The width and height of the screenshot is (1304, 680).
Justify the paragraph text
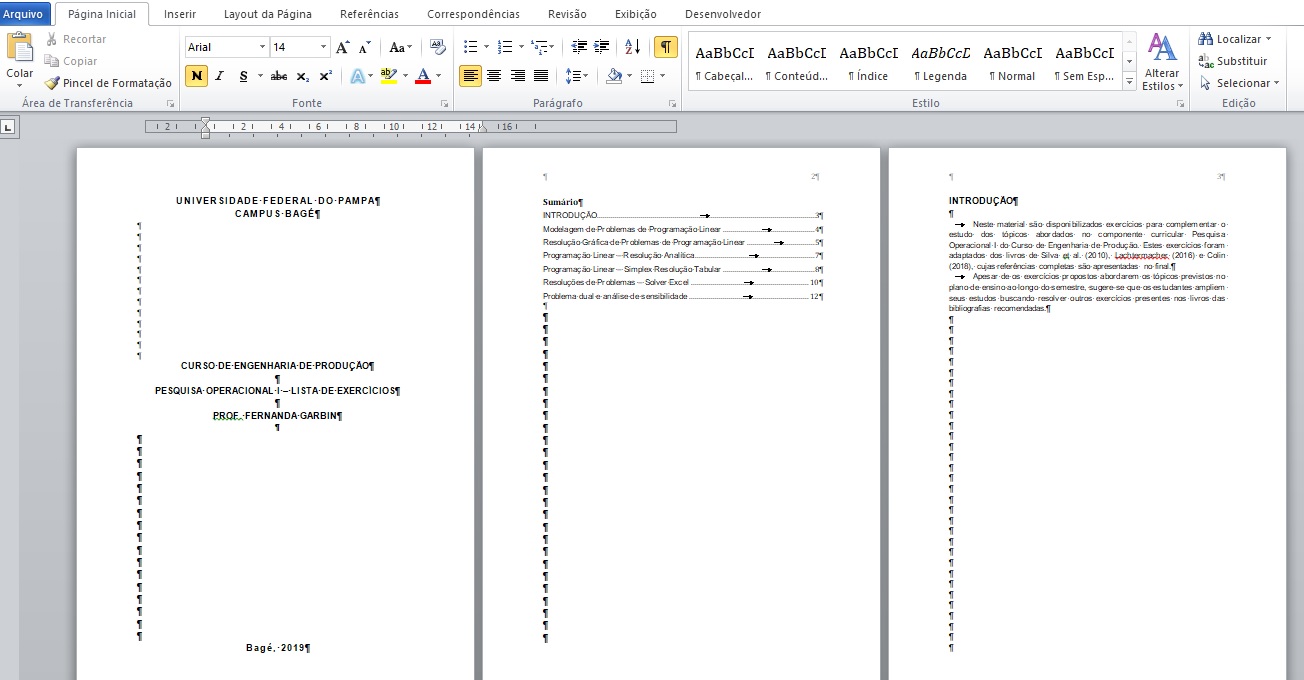pos(541,76)
